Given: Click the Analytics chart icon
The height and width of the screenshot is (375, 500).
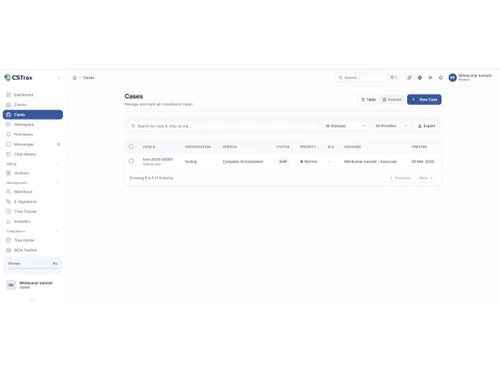Looking at the screenshot, I should click(x=9, y=221).
